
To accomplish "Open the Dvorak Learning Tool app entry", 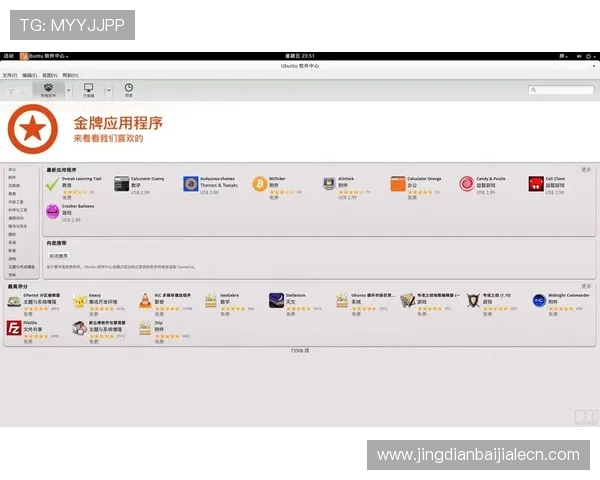I will click(75, 187).
